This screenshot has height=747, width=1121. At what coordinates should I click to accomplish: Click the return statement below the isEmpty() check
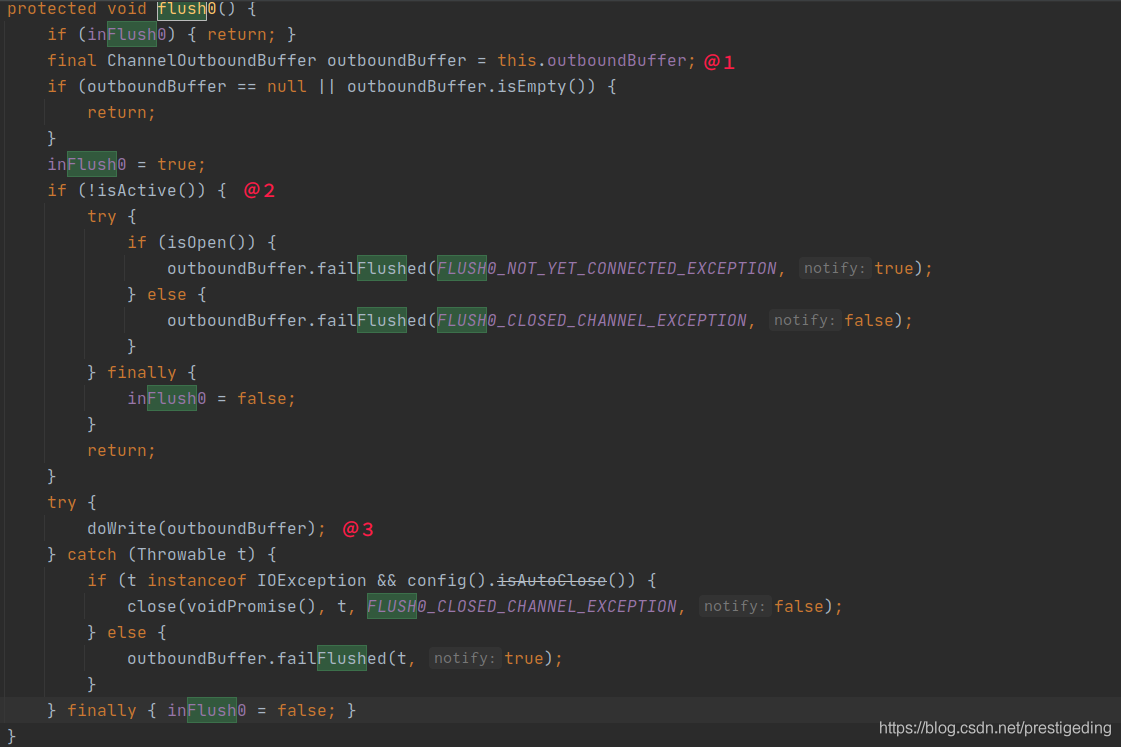[121, 113]
